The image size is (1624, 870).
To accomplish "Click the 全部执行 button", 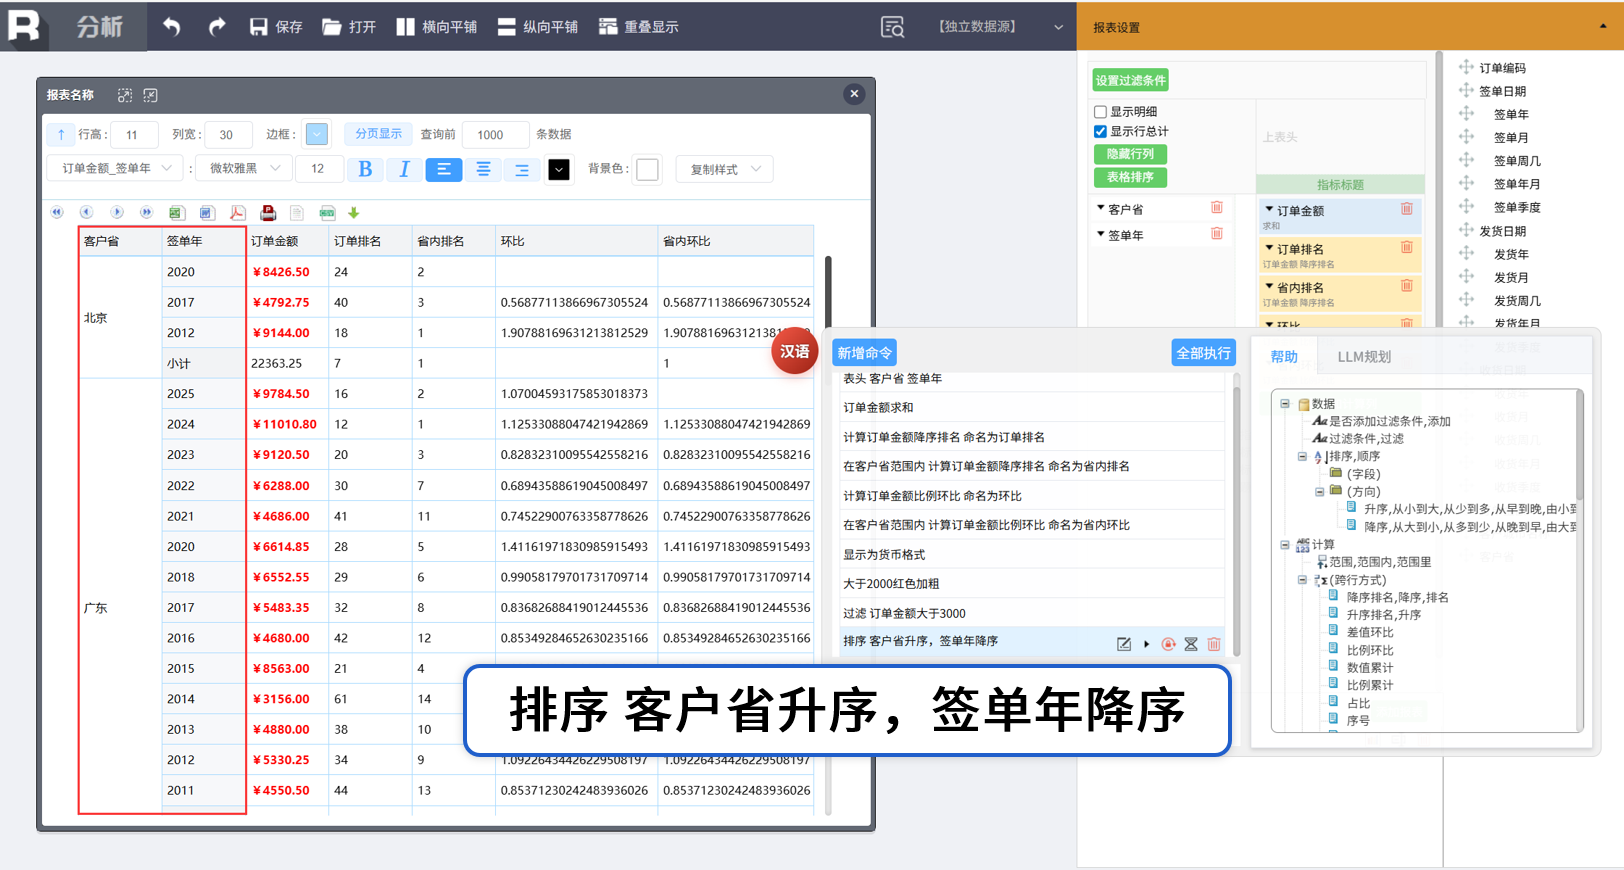I will [x=1204, y=353].
